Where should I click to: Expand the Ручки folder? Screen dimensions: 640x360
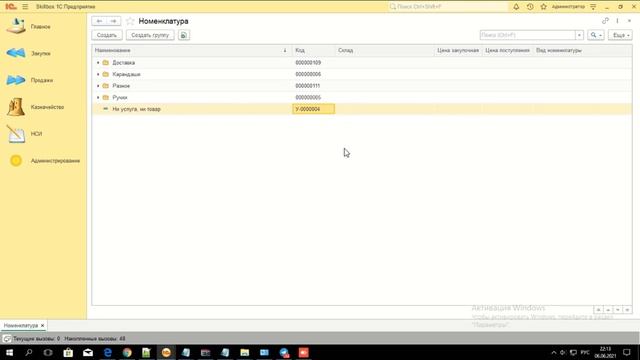(x=98, y=98)
